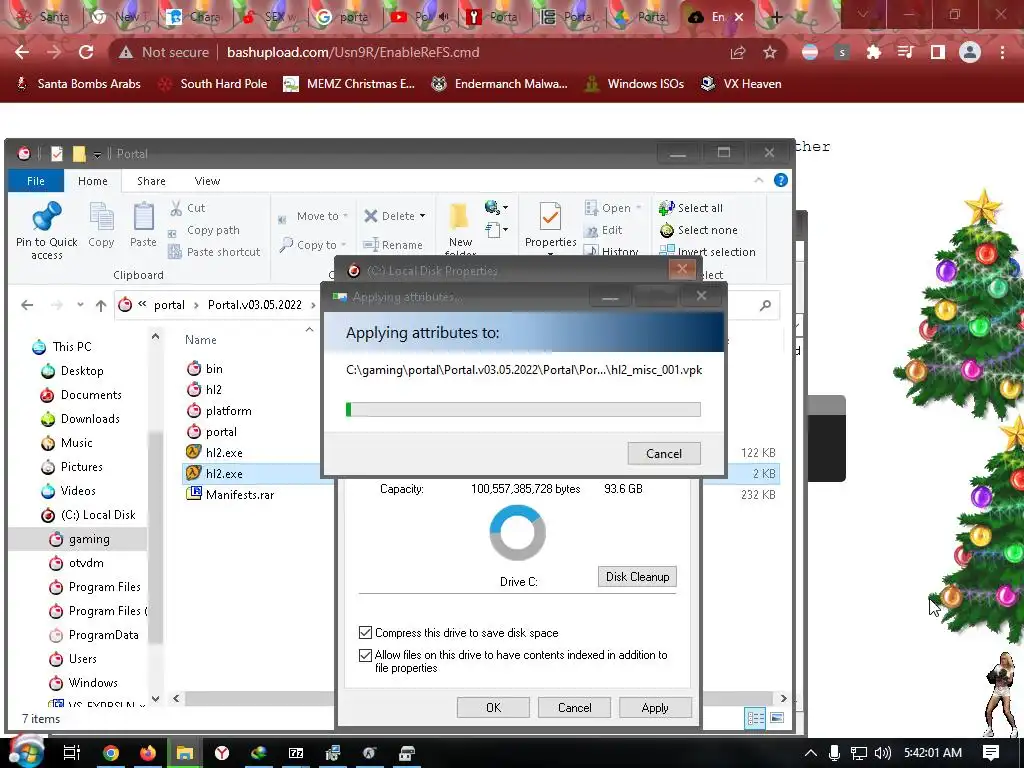Screen dimensions: 1024x768
Task: Click OK in Local Disk Properties
Action: click(493, 708)
